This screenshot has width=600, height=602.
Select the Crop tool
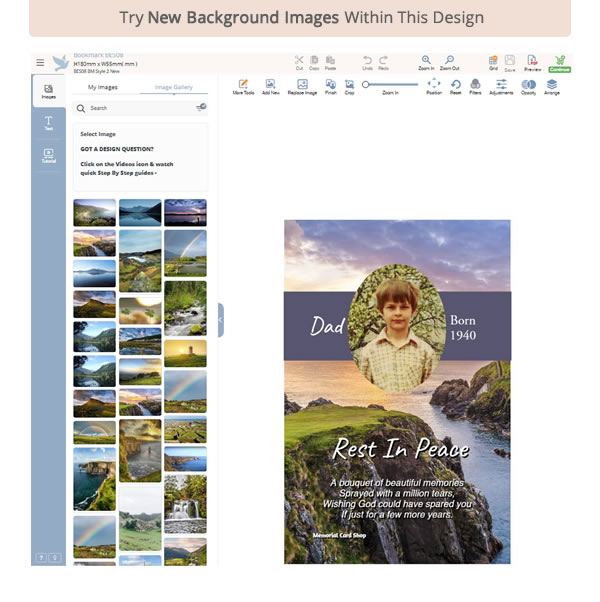[x=349, y=86]
